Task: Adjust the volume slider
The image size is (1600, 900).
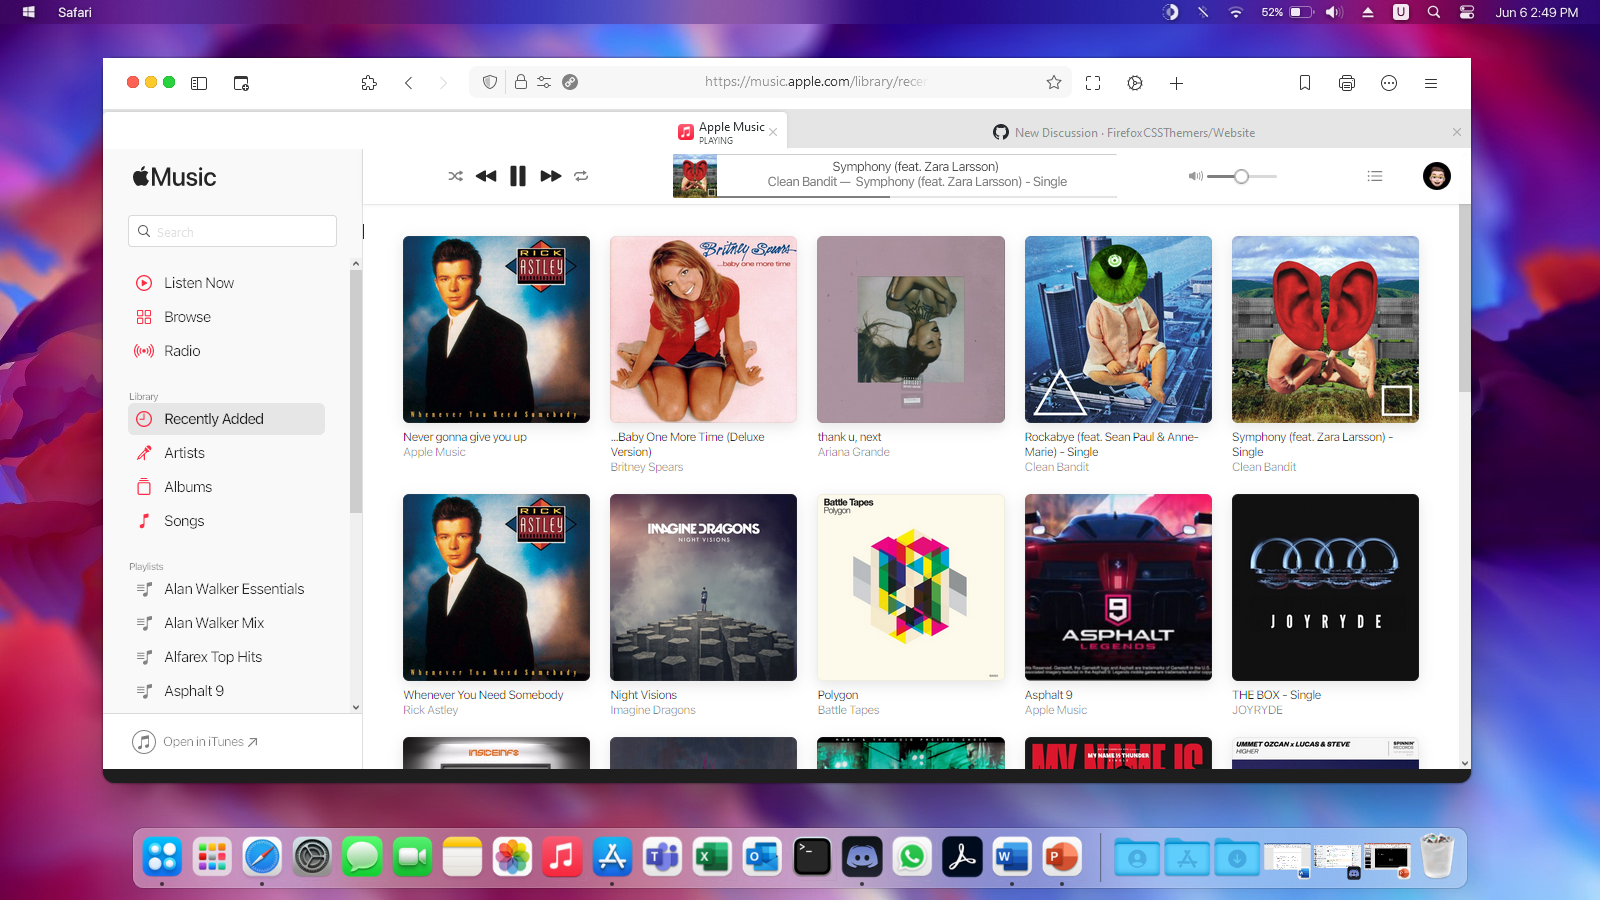Action: tap(1242, 176)
